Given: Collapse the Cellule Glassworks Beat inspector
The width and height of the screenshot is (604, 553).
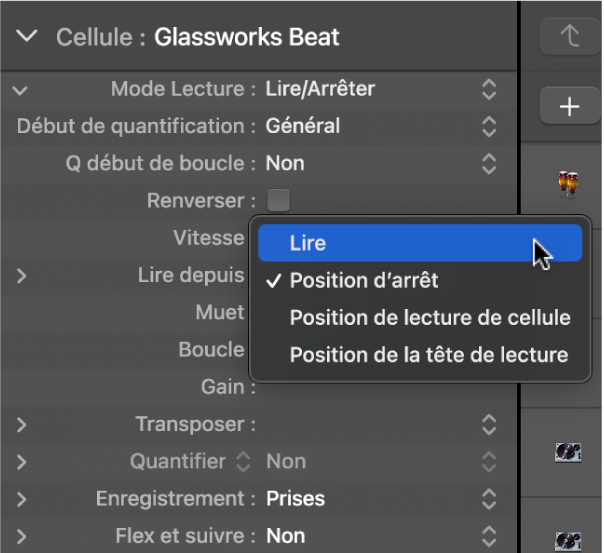Looking at the screenshot, I should pos(27,36).
